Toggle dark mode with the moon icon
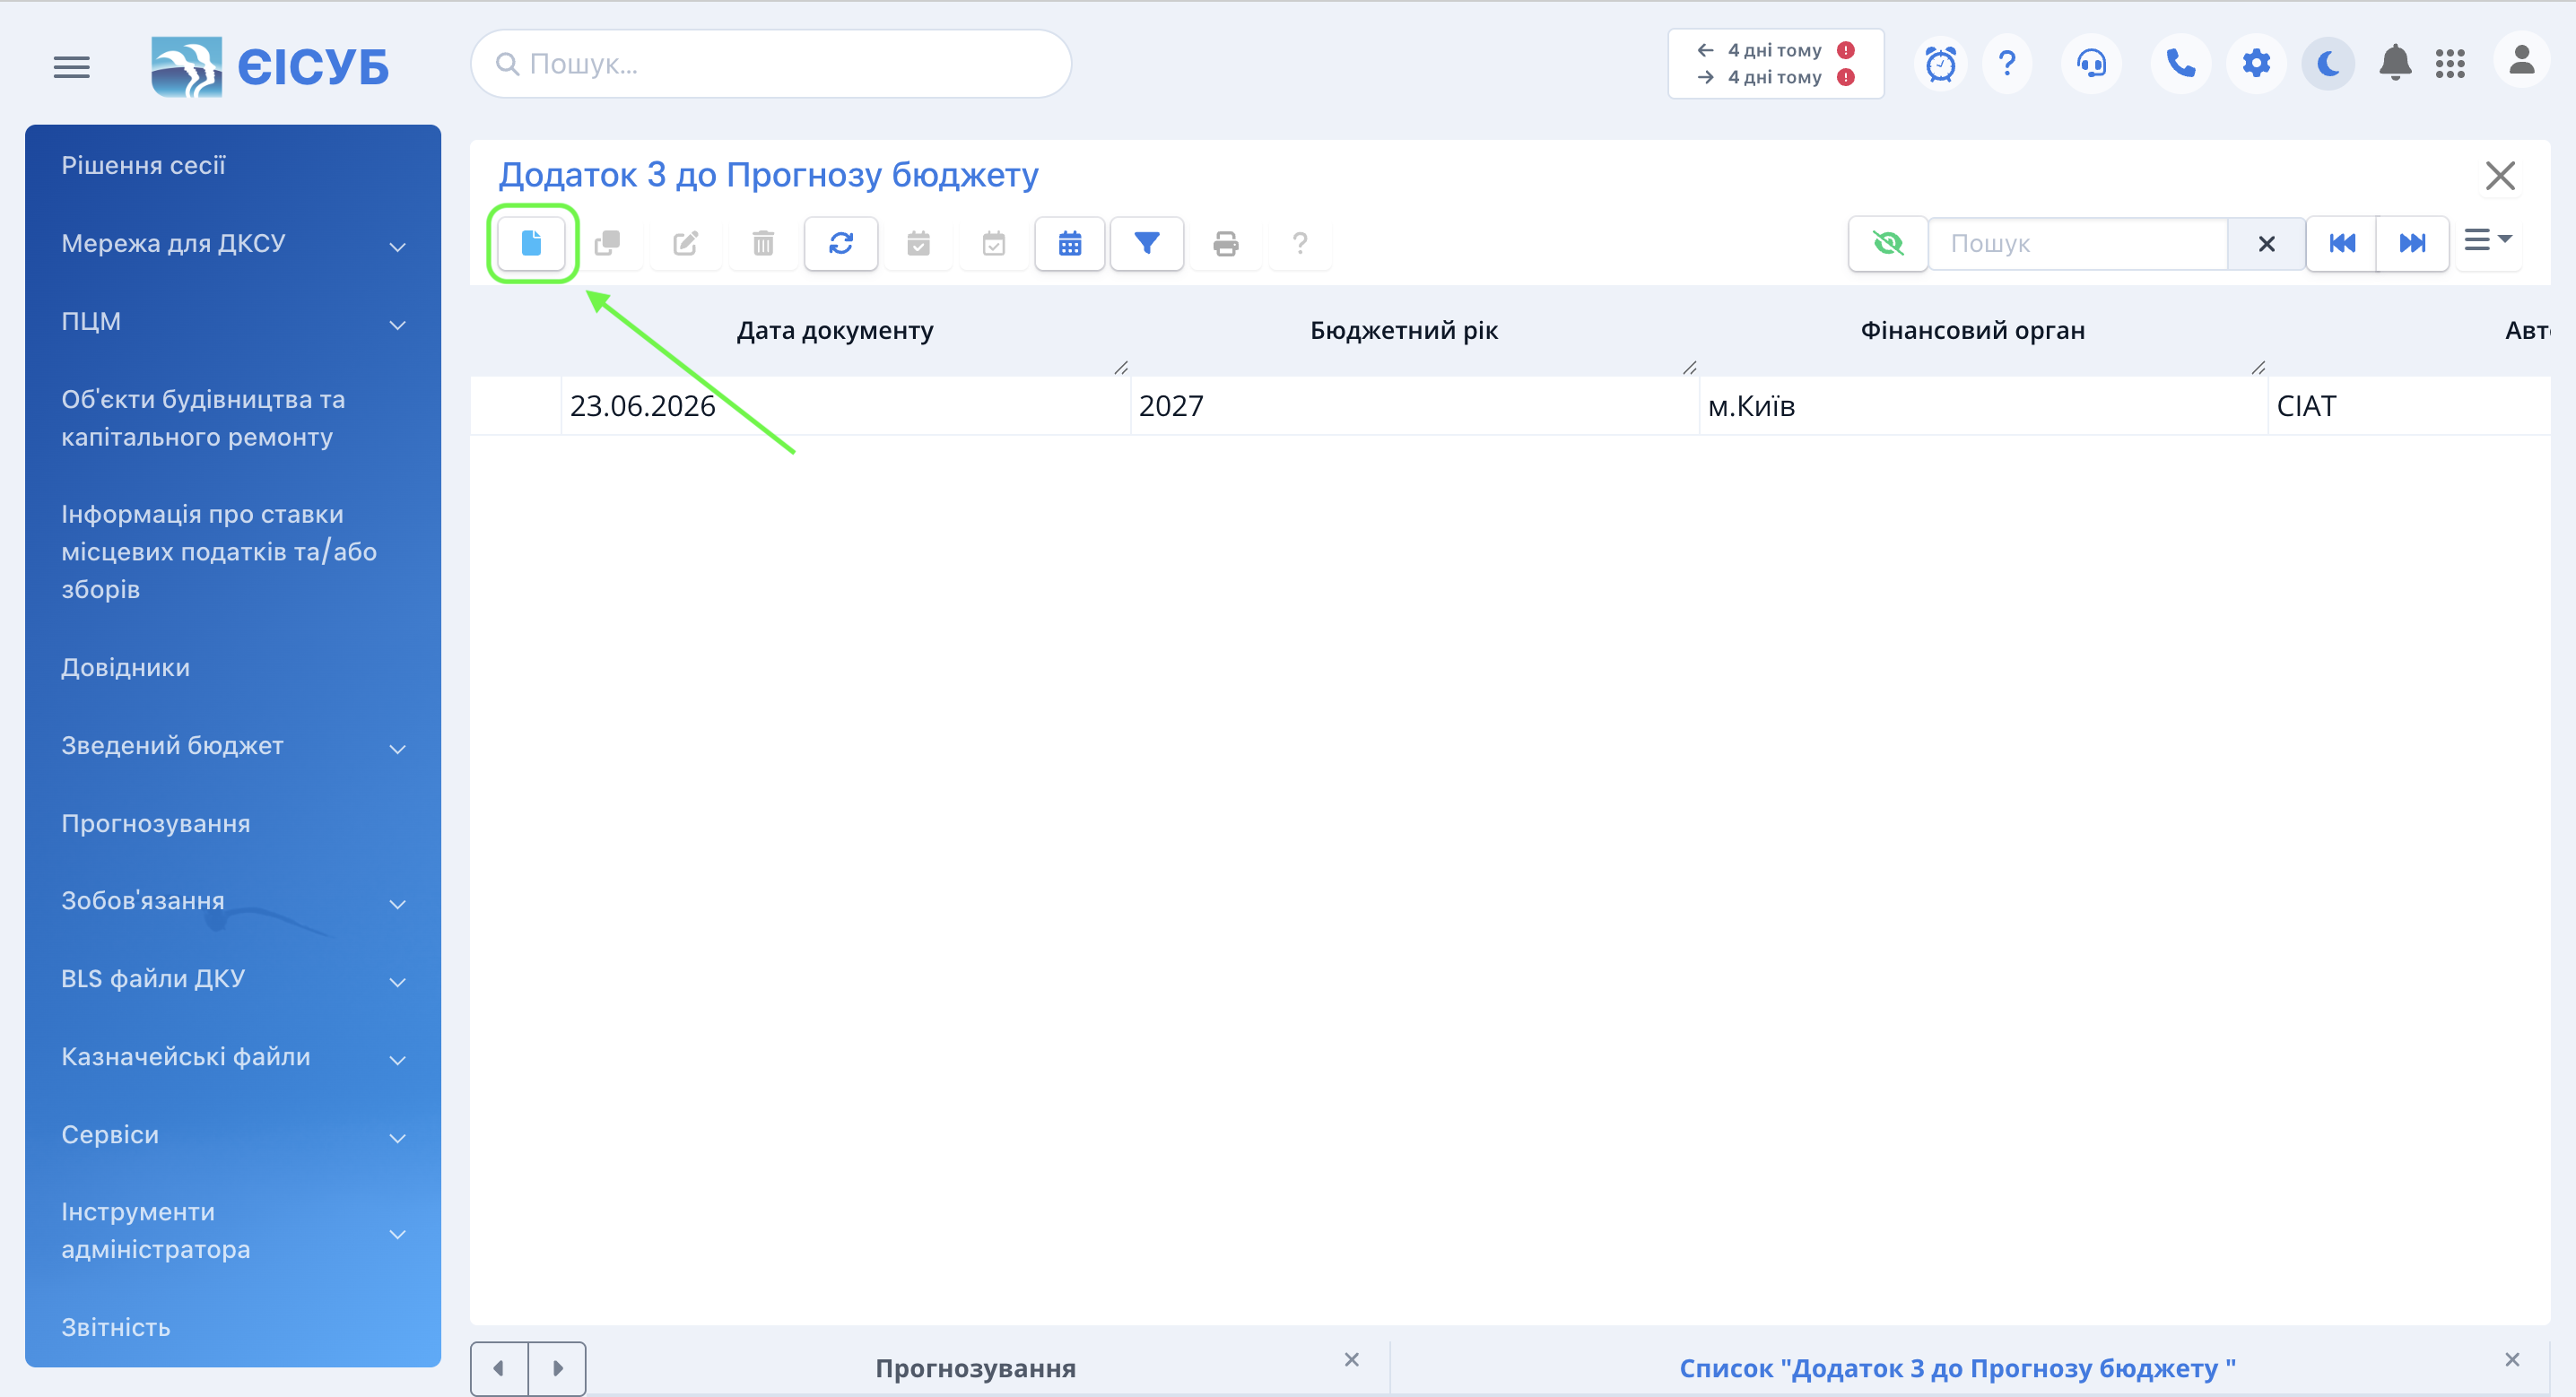 [x=2328, y=64]
